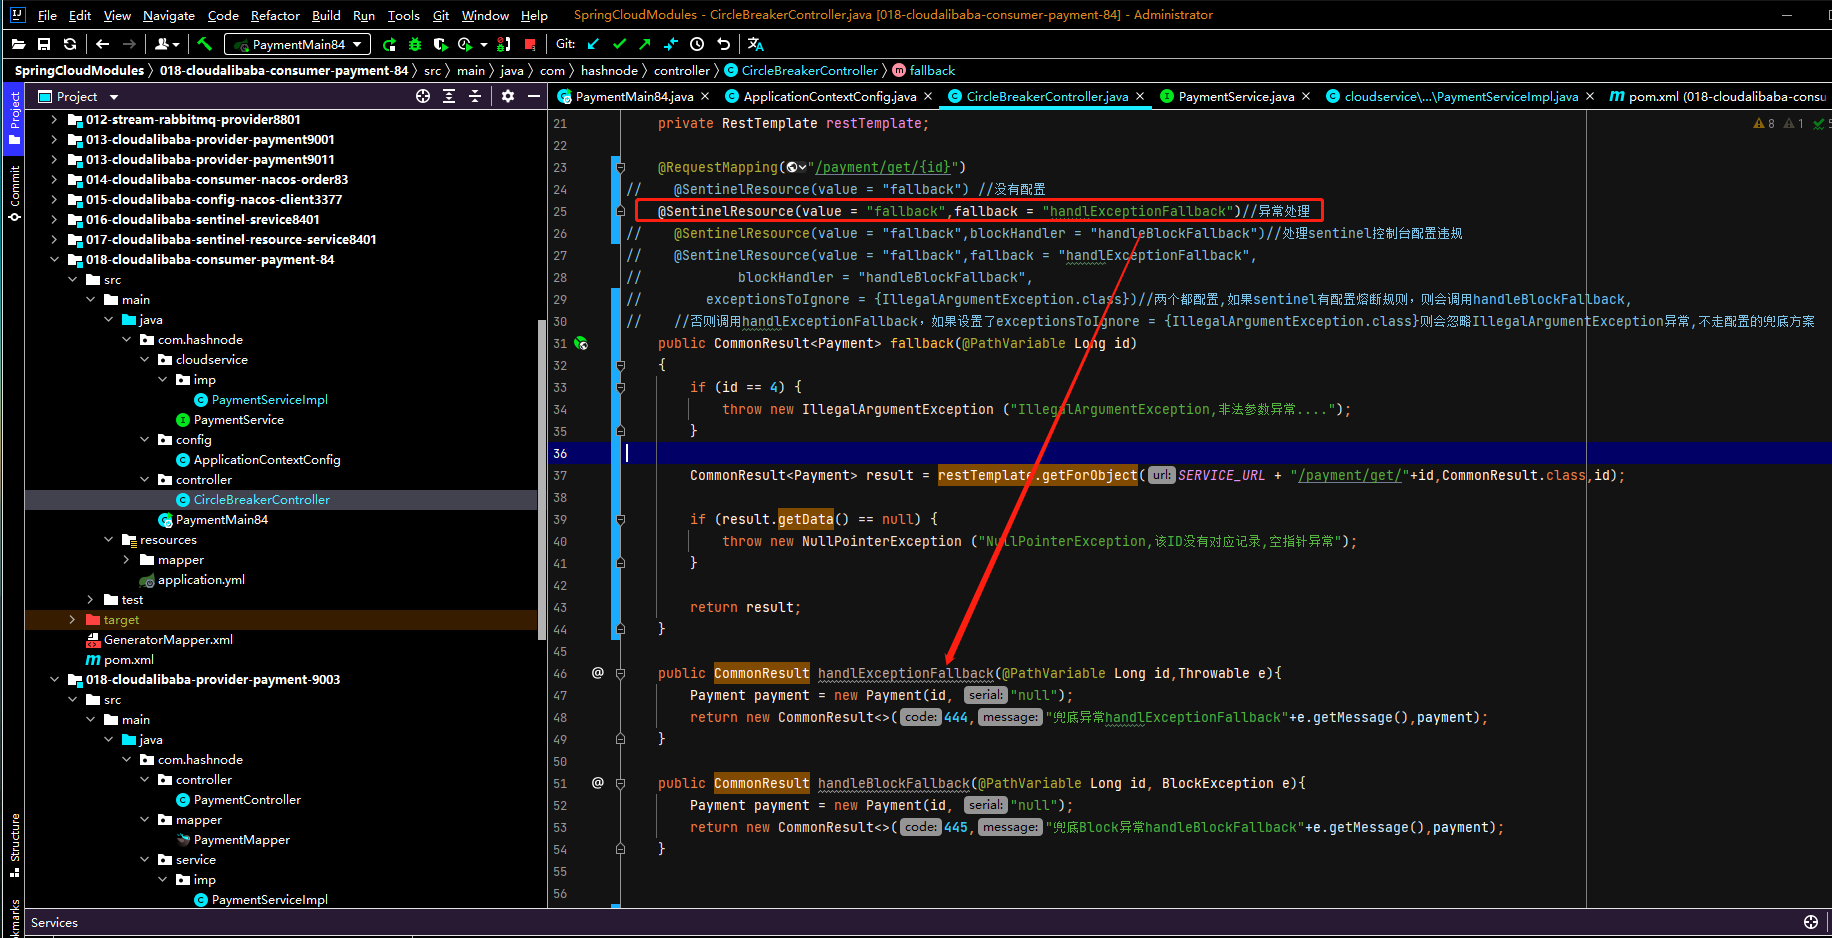
Task: Click the Save All floppy disk icon
Action: [x=44, y=44]
